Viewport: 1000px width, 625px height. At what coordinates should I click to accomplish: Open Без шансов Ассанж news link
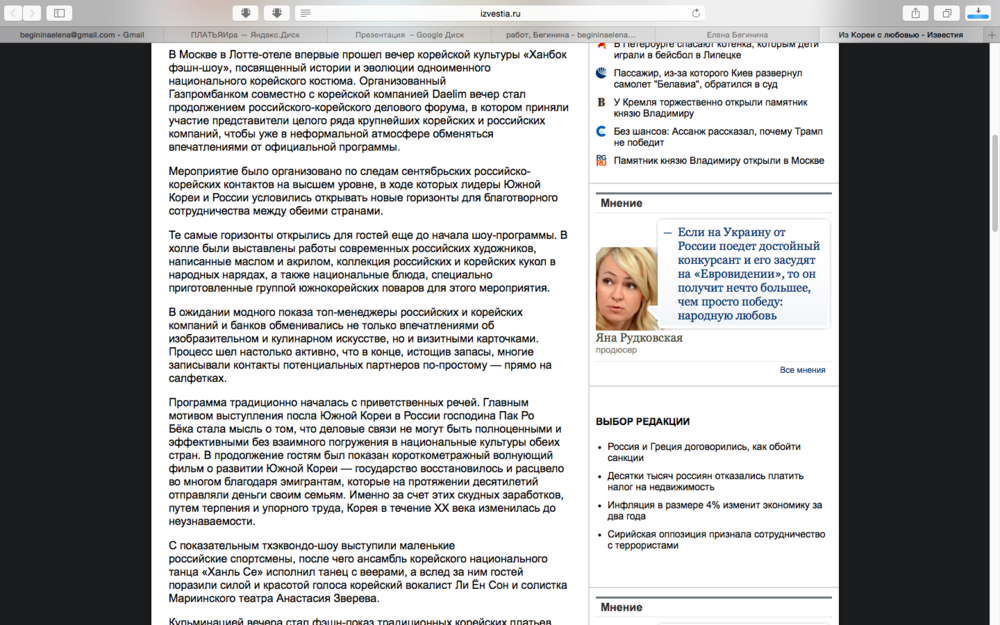point(718,137)
